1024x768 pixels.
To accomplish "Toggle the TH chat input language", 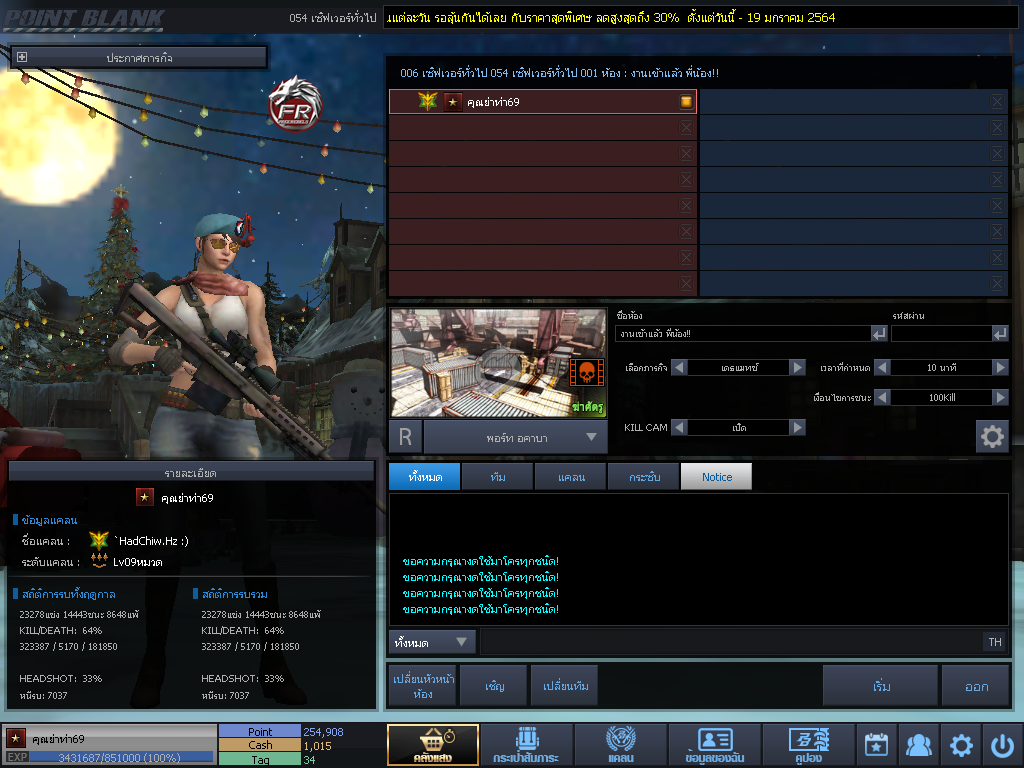I will tap(995, 642).
